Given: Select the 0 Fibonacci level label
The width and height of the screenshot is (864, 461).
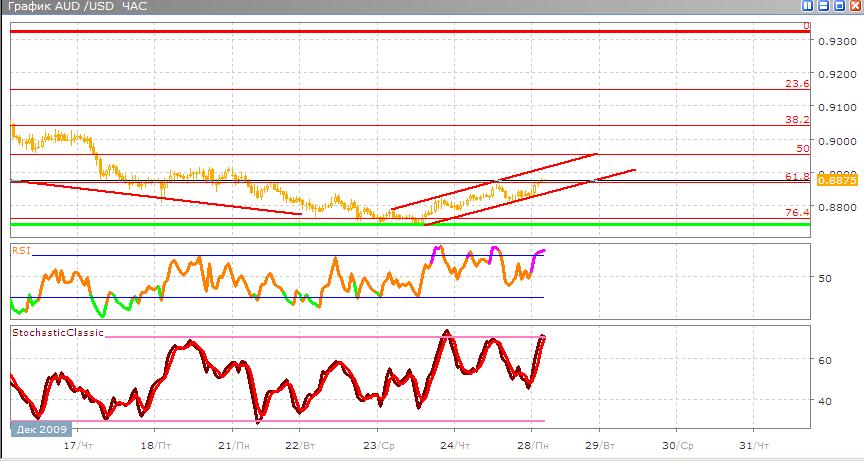Looking at the screenshot, I should coord(806,26).
